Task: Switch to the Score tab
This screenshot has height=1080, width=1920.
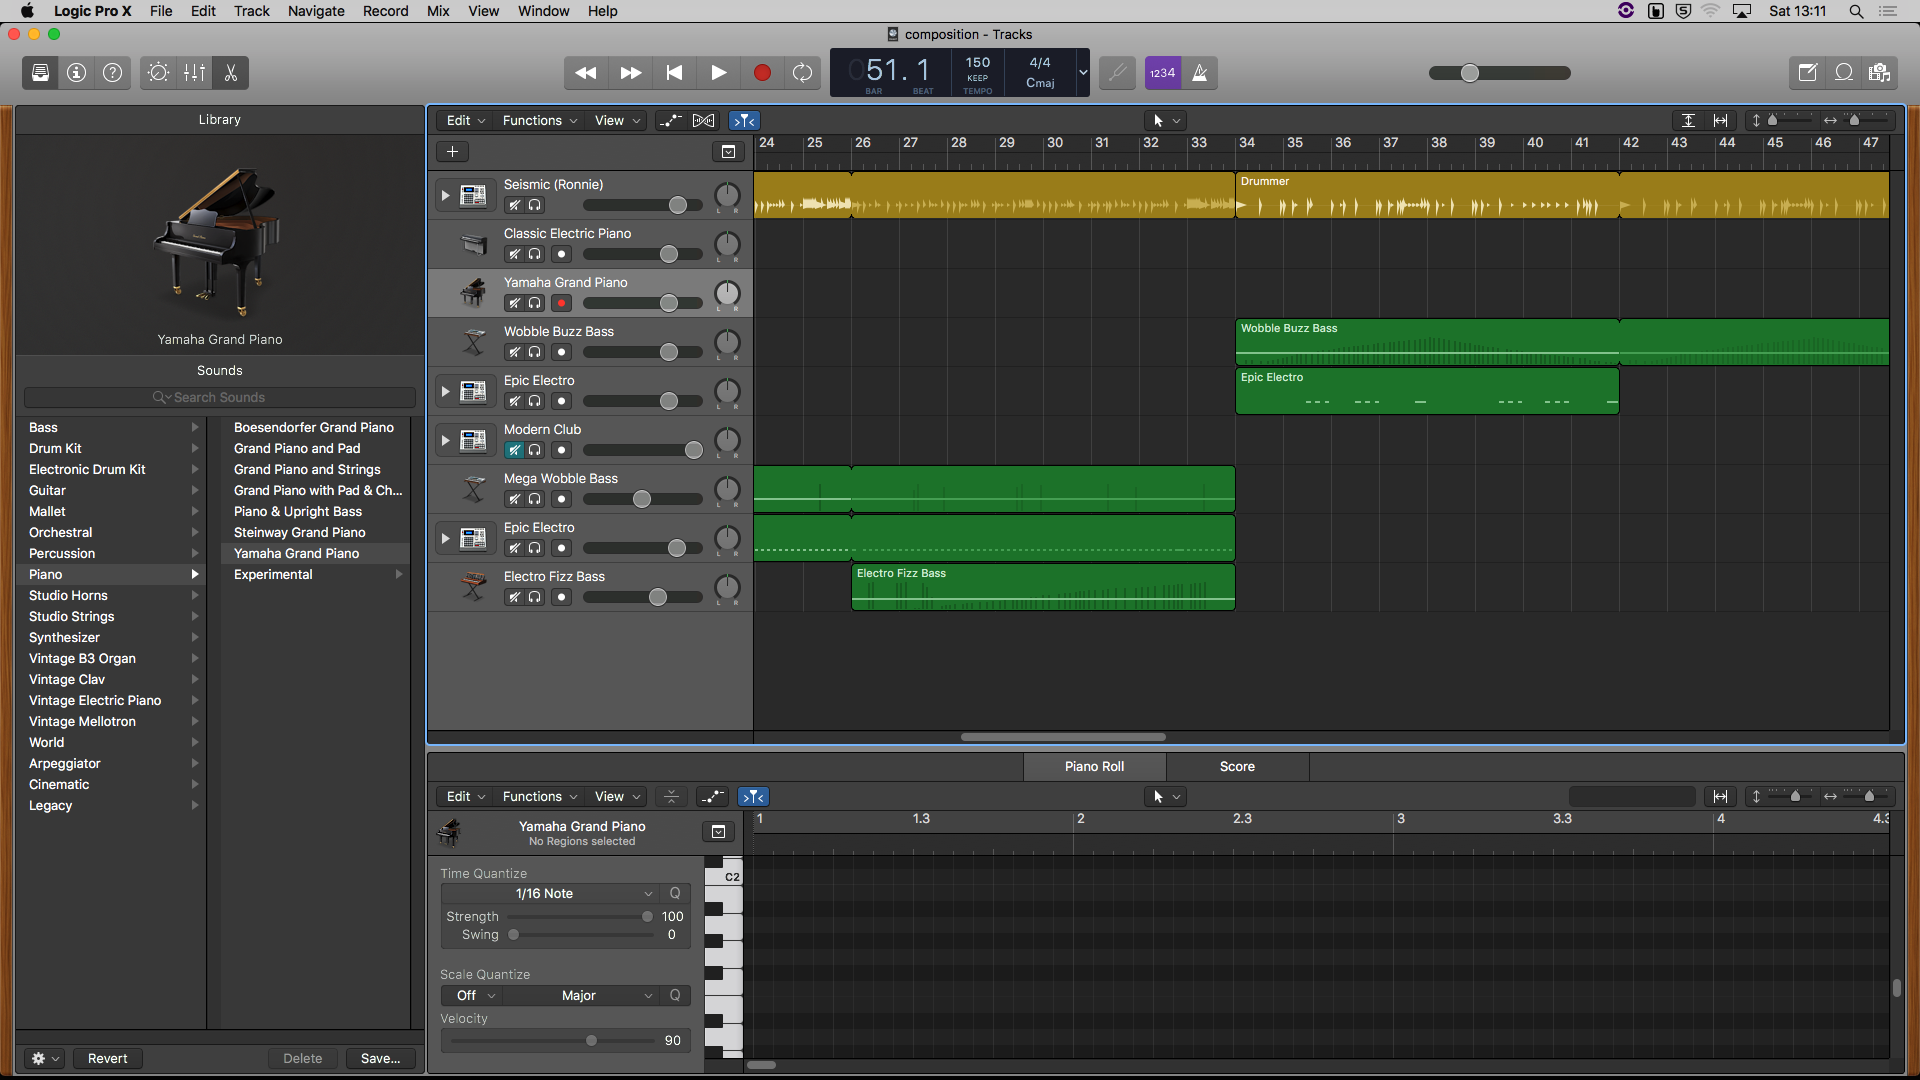Action: pyautogui.click(x=1237, y=766)
